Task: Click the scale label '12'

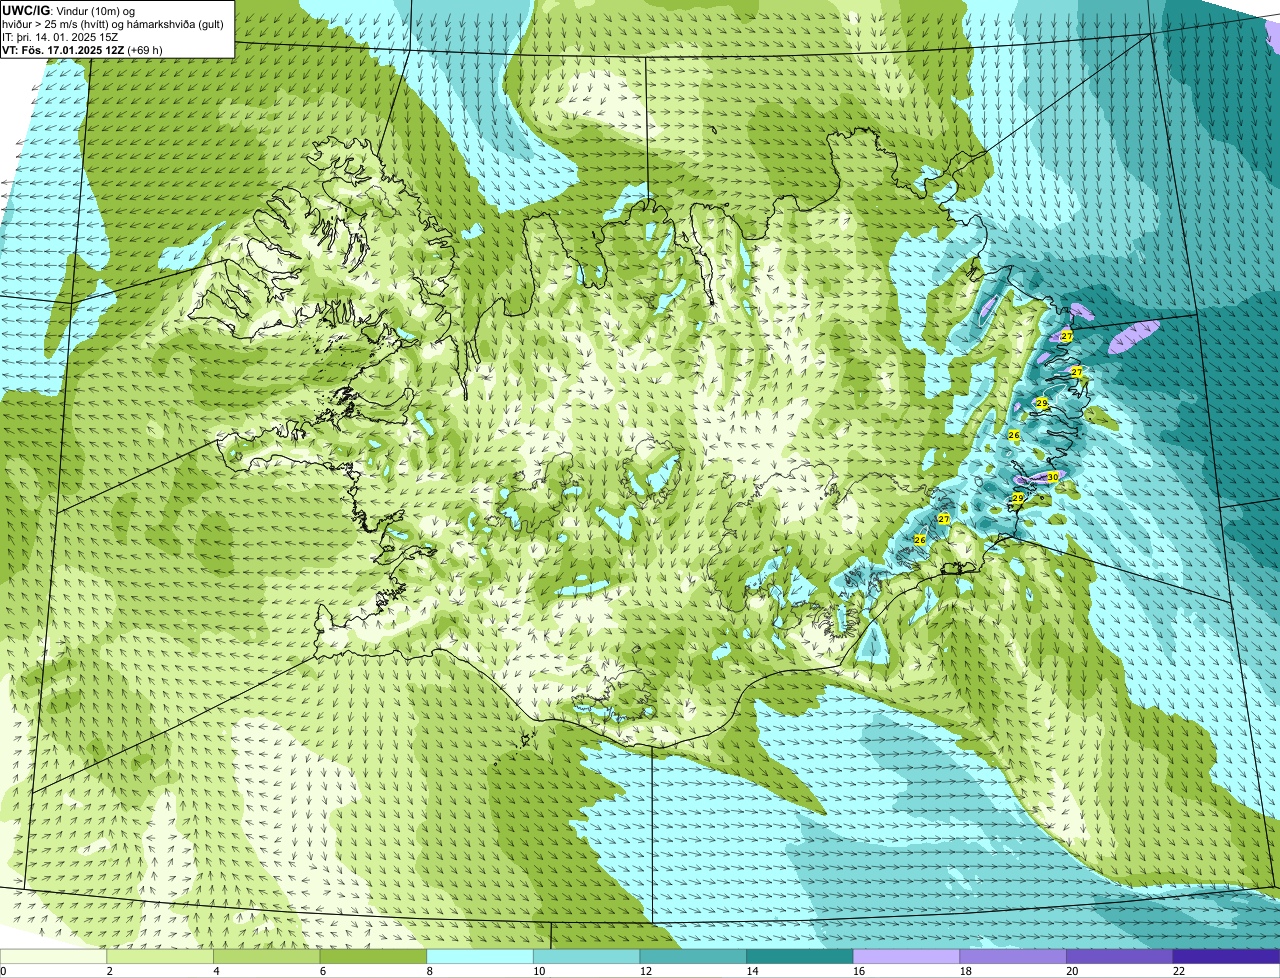Action: tap(645, 971)
